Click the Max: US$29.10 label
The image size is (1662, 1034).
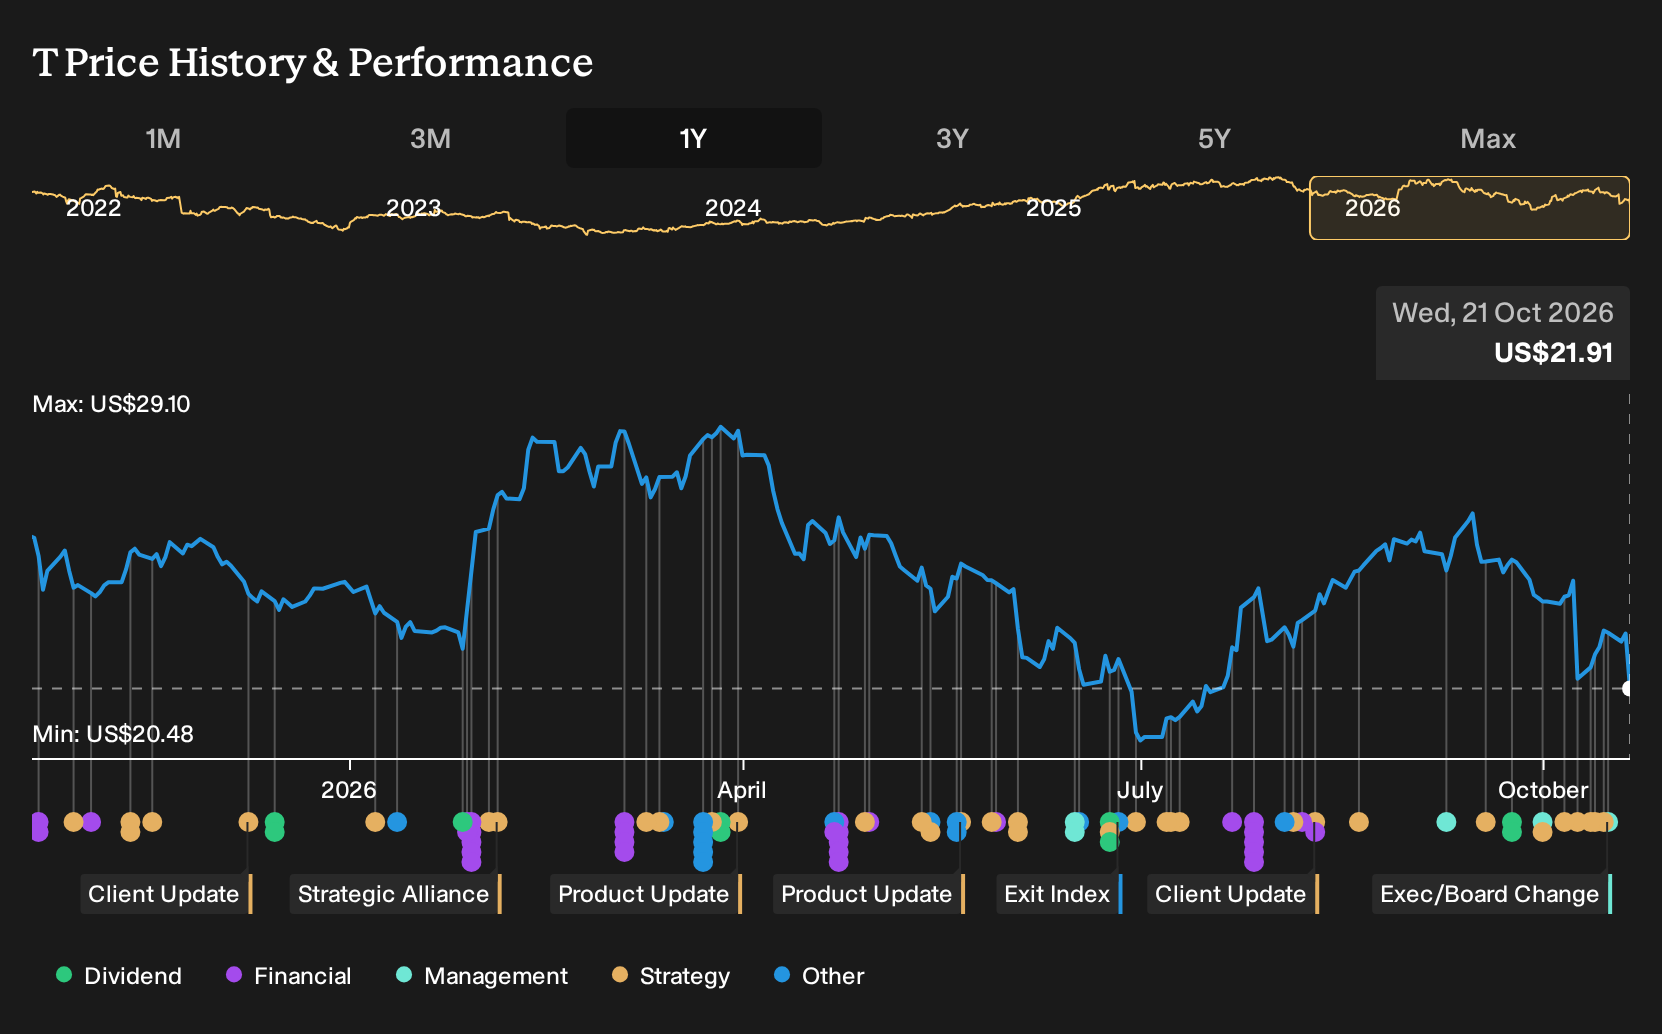111,404
